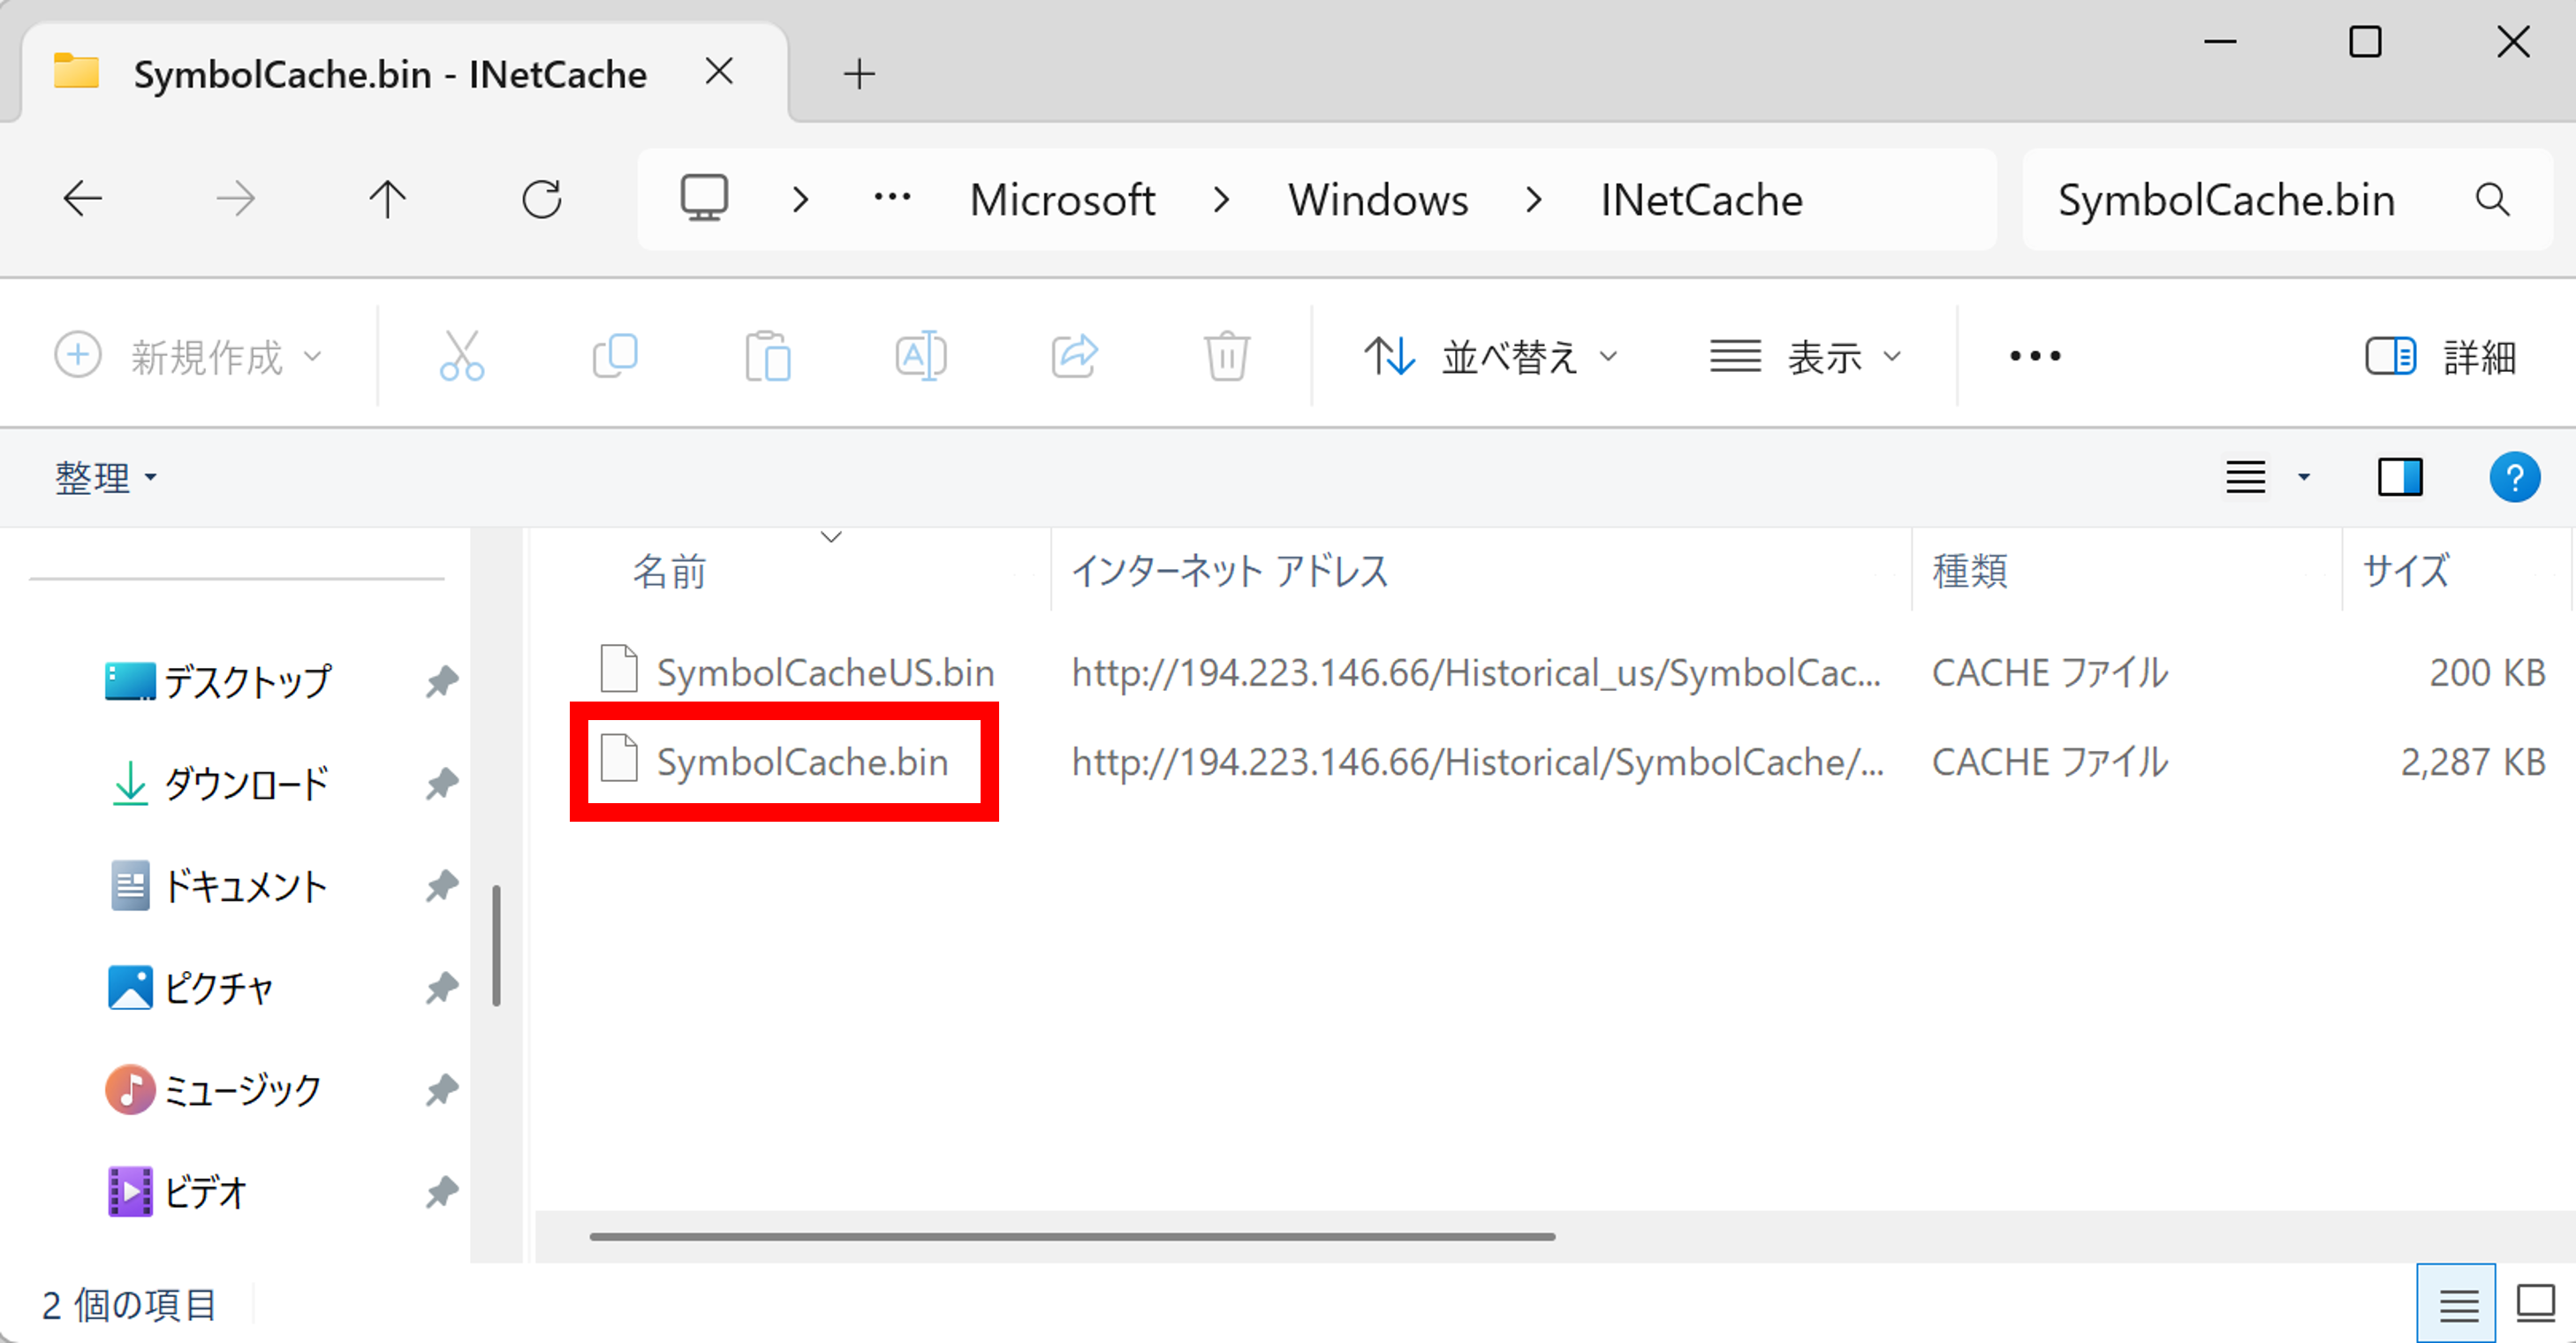This screenshot has width=2576, height=1343.
Task: Toggle the preview pane button near help icon
Action: (2402, 477)
